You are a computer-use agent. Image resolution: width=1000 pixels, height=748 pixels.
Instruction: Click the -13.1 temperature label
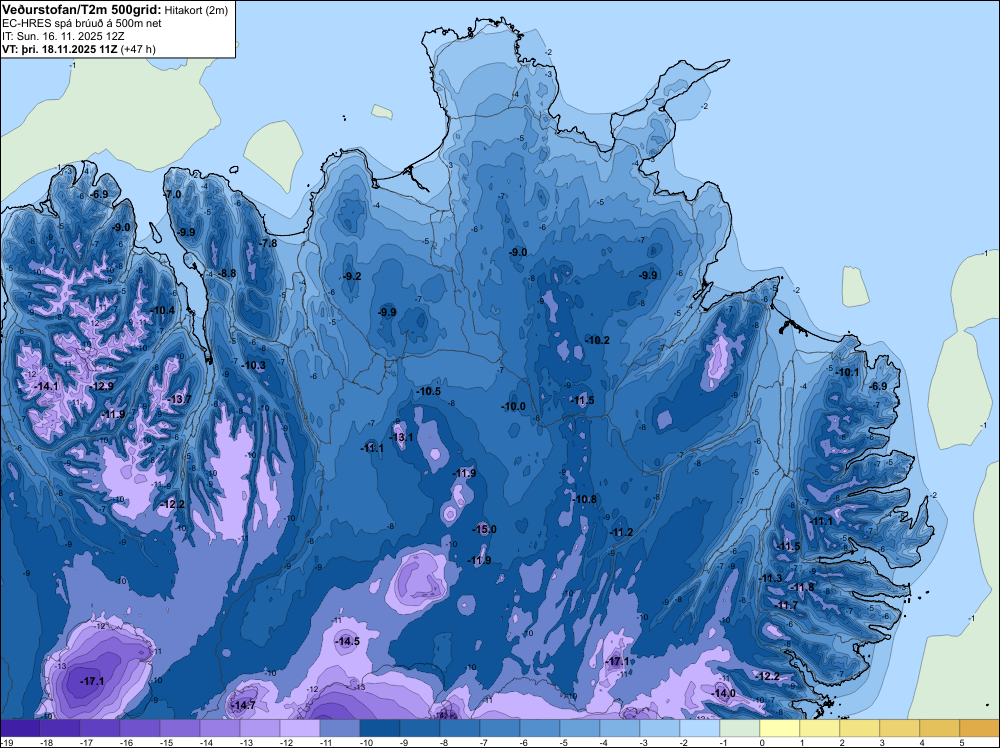click(x=401, y=437)
